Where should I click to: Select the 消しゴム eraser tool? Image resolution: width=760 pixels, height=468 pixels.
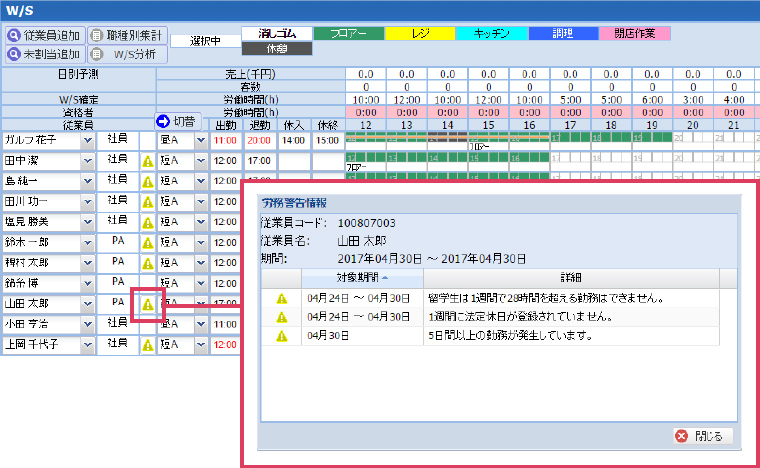click(x=277, y=33)
